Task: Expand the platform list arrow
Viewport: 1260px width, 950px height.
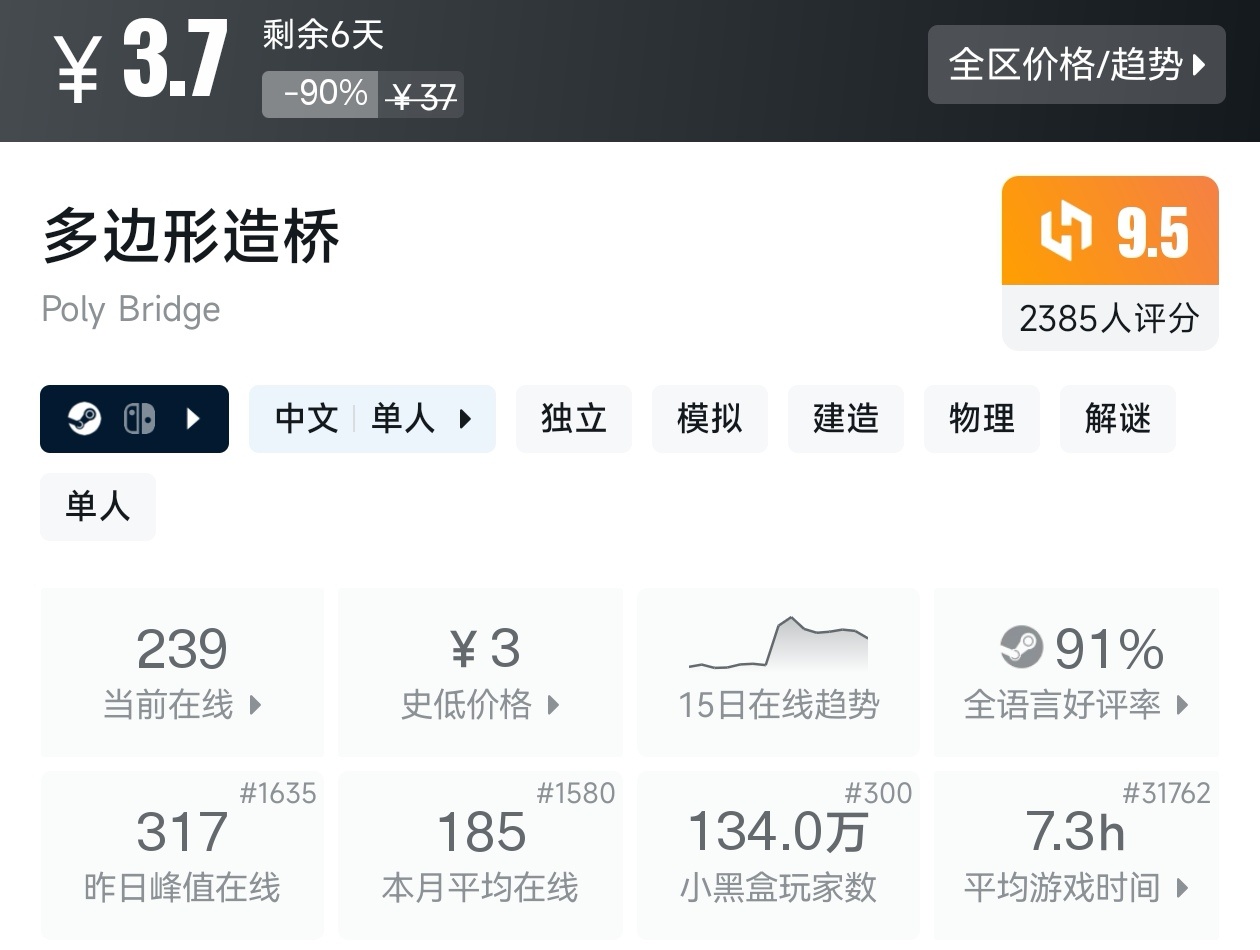Action: point(194,419)
